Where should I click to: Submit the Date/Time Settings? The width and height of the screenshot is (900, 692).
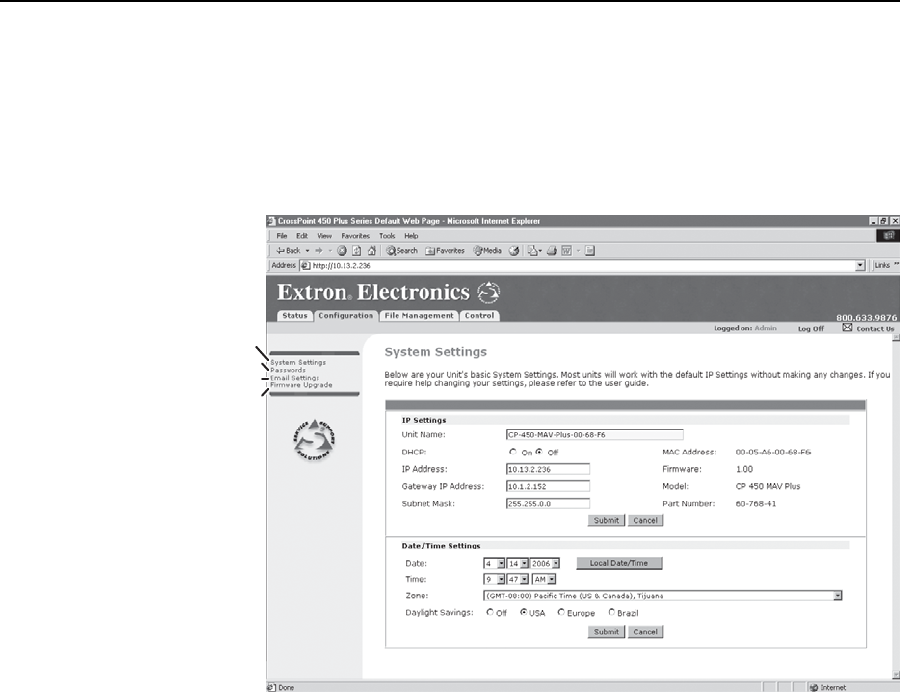coord(606,632)
